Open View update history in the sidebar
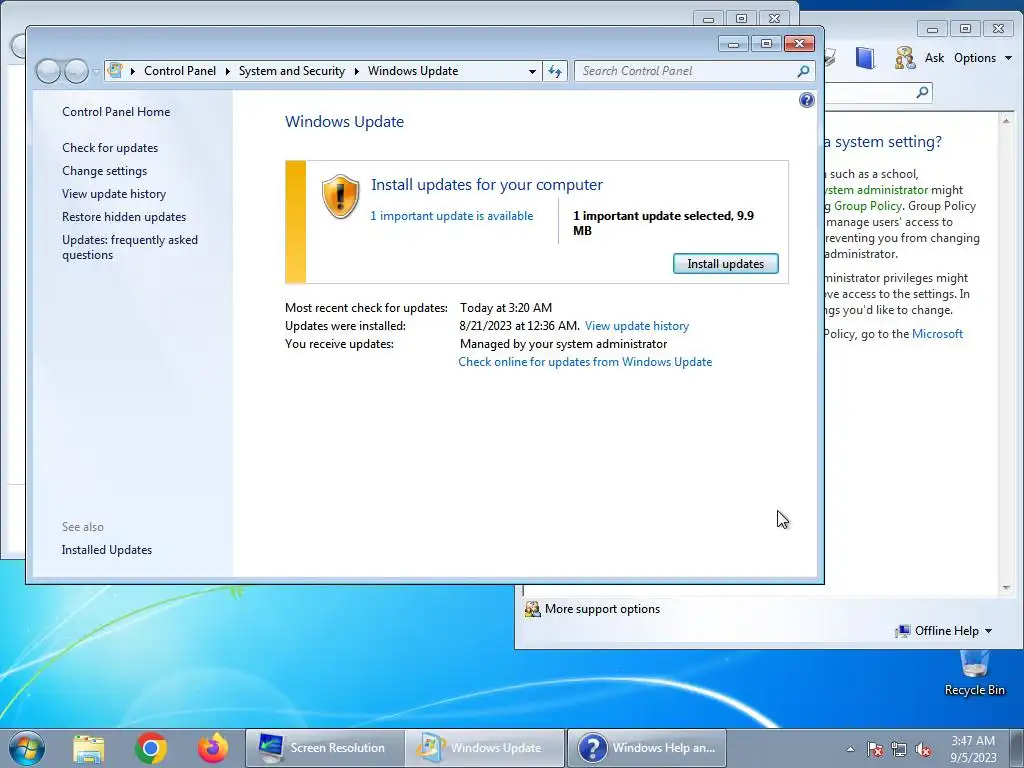Image resolution: width=1024 pixels, height=768 pixels. pyautogui.click(x=114, y=194)
